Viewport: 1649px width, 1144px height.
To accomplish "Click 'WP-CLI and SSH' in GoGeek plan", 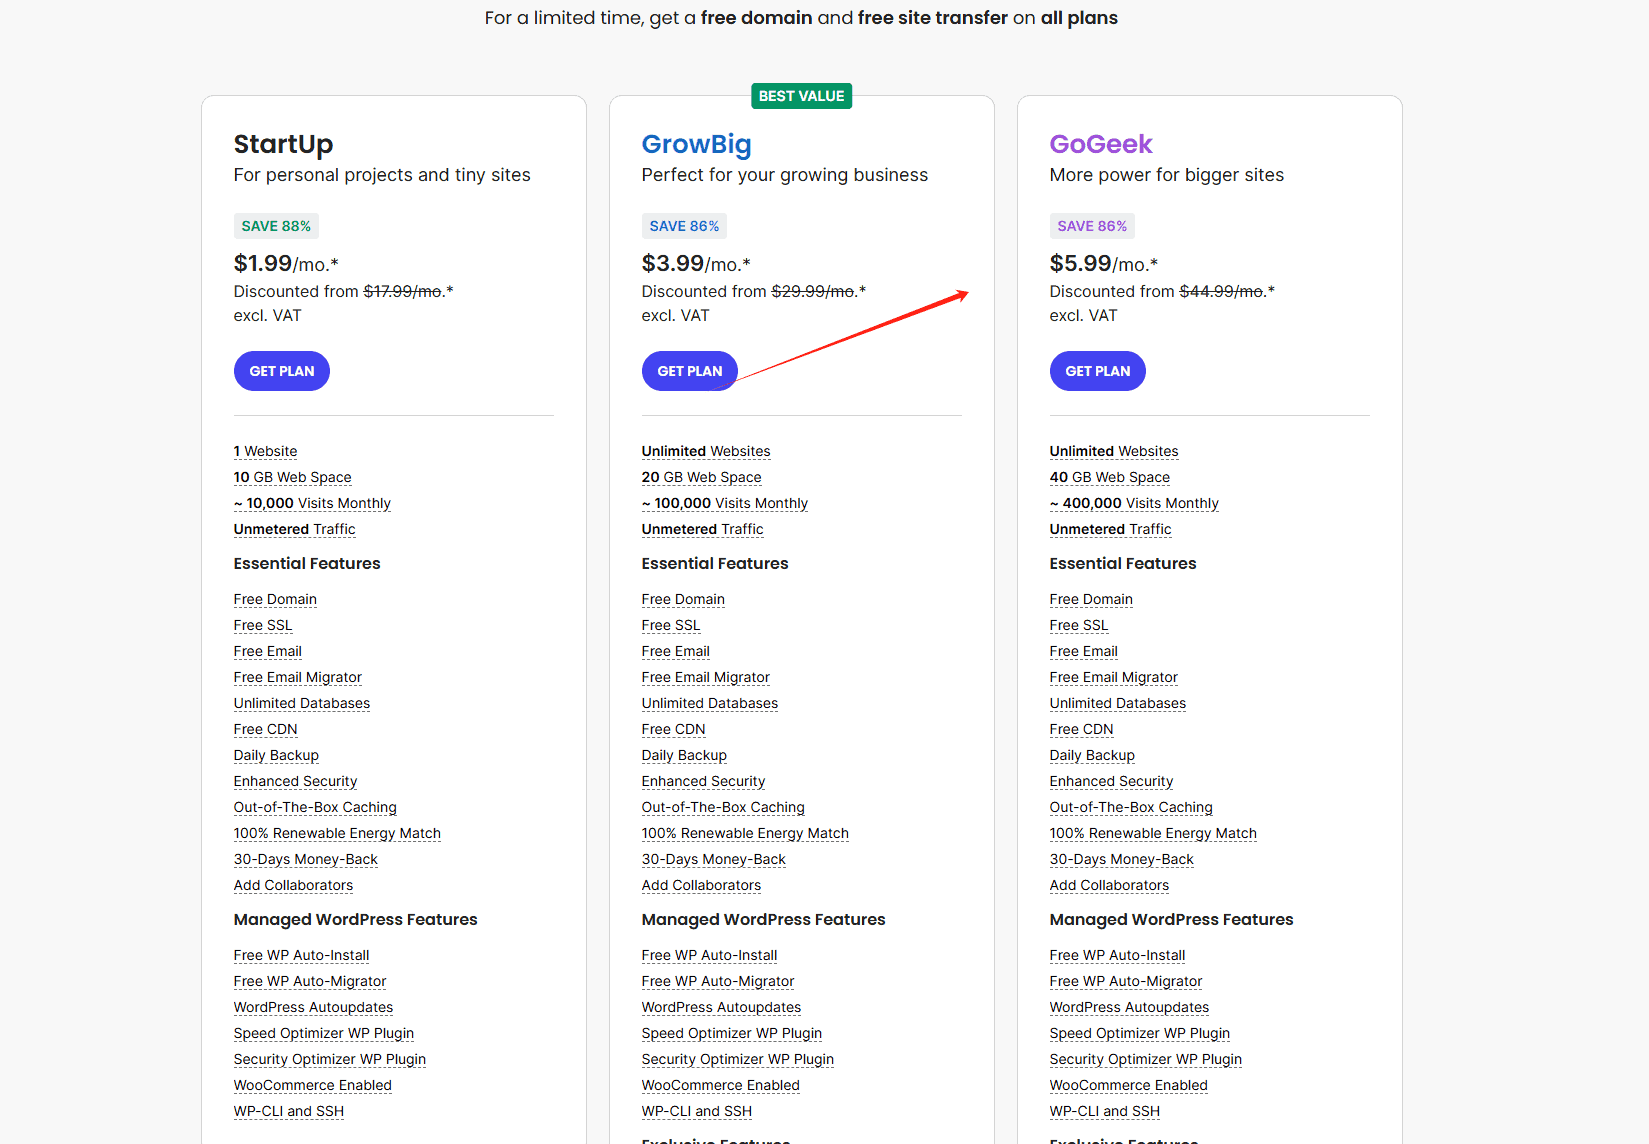I will pyautogui.click(x=1105, y=1111).
